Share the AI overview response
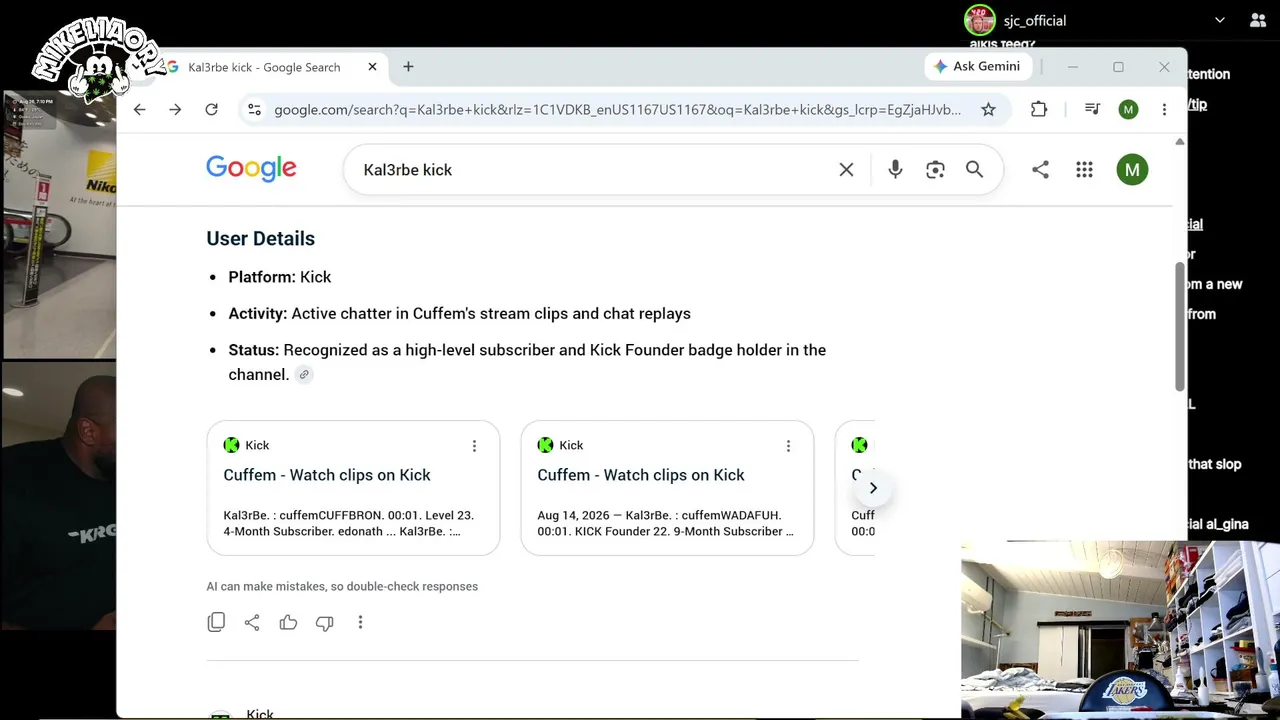 pos(252,622)
